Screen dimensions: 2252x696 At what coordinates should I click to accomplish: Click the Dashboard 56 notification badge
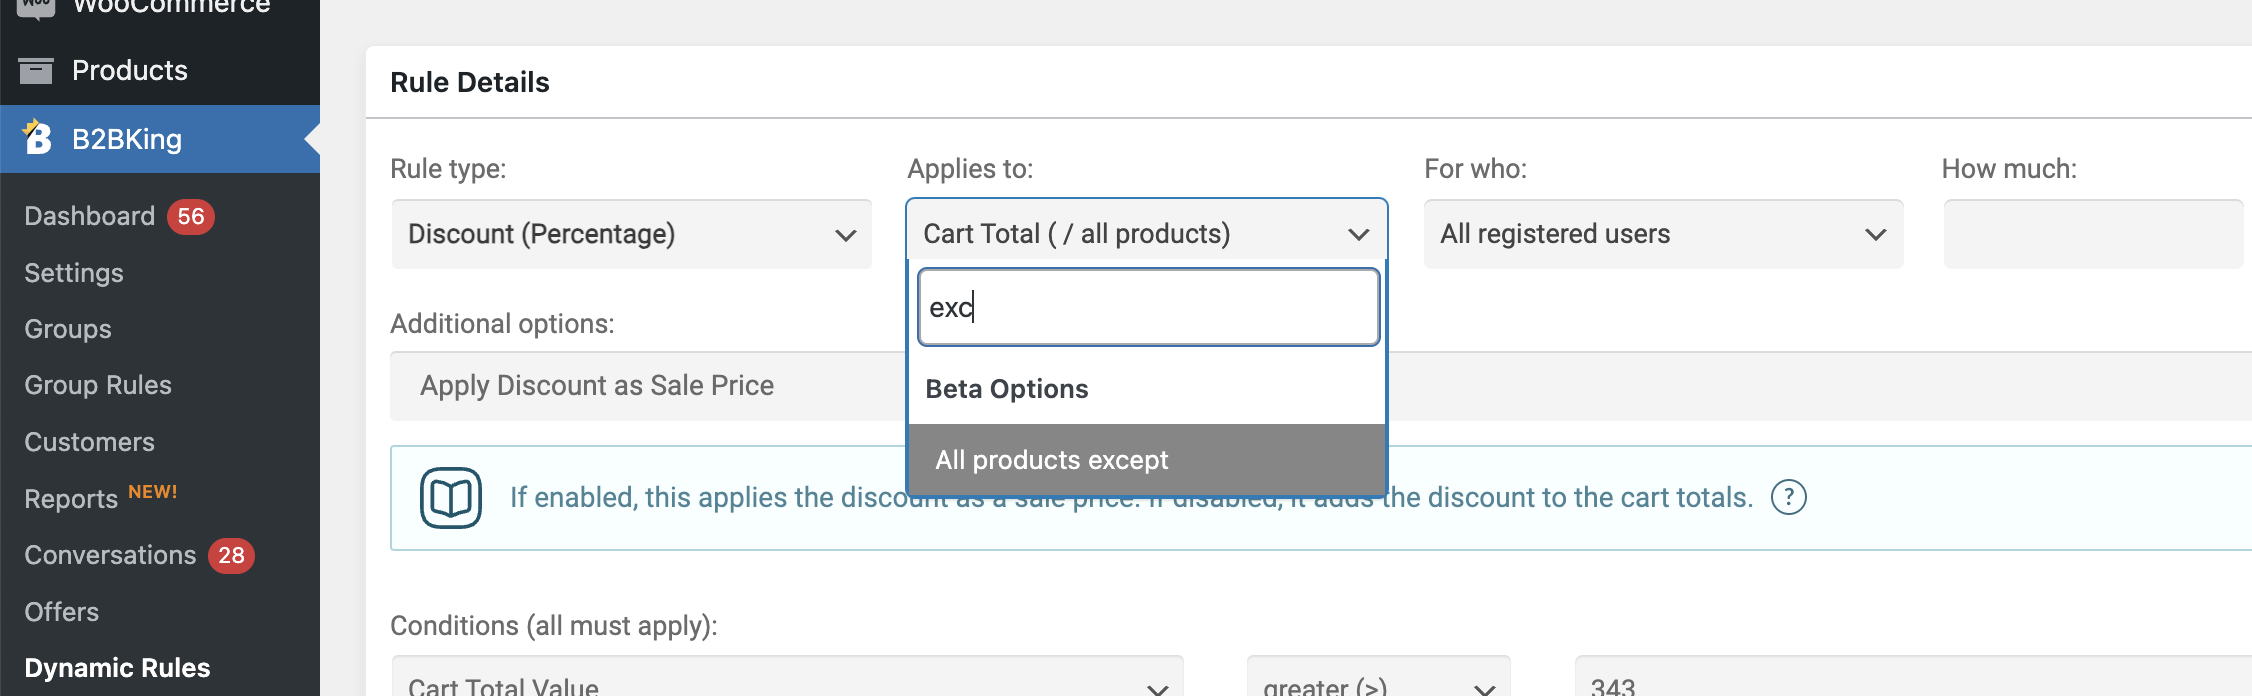(191, 216)
